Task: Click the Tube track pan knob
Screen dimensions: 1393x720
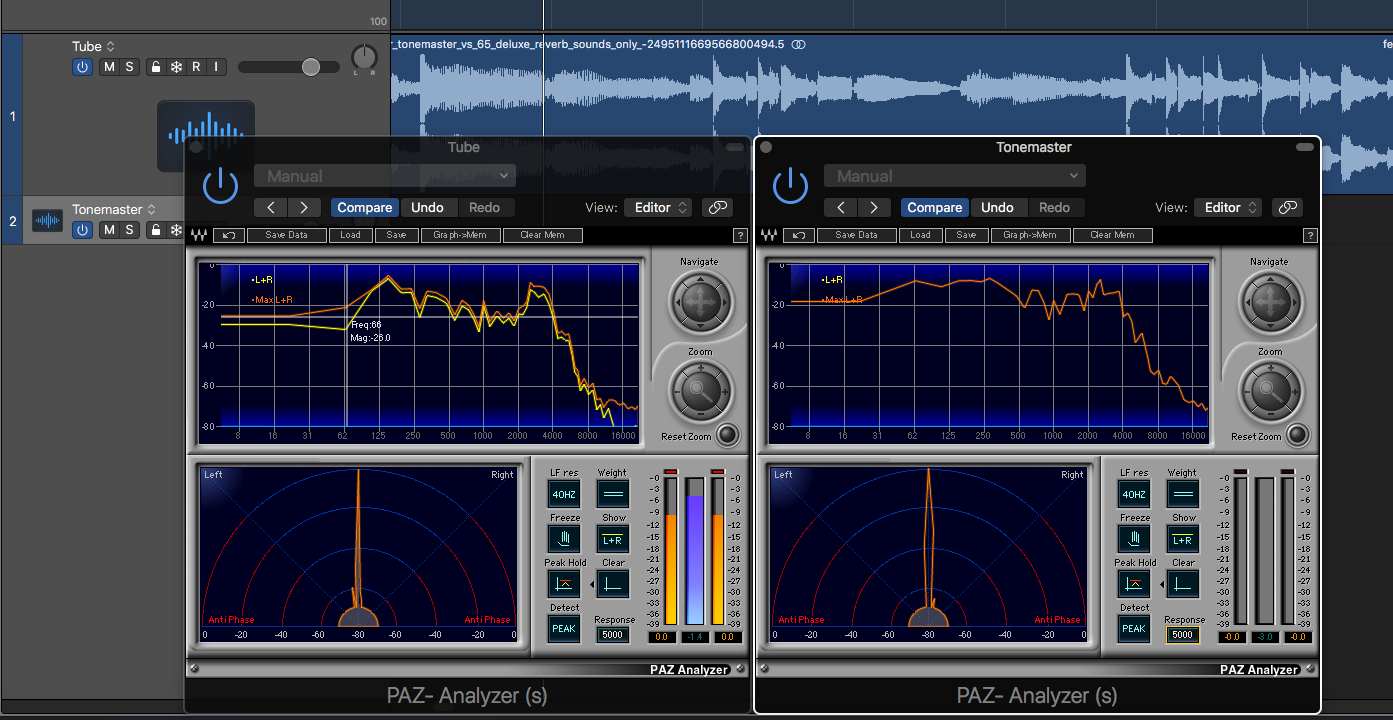Action: click(x=365, y=58)
